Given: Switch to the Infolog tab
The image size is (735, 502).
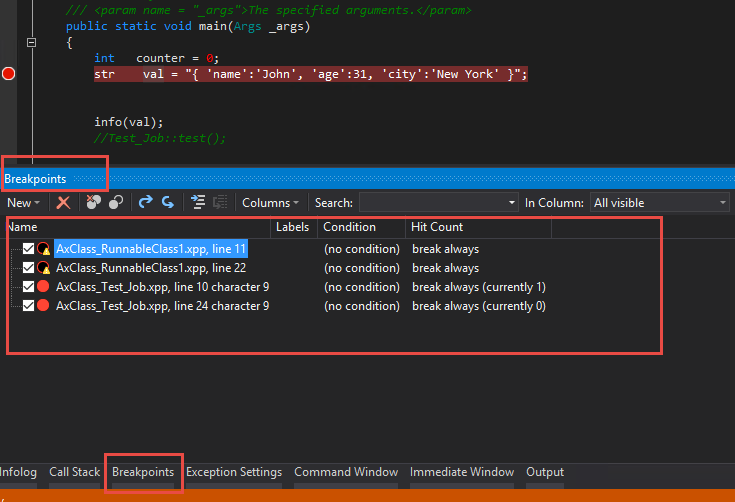Looking at the screenshot, I should tap(18, 472).
